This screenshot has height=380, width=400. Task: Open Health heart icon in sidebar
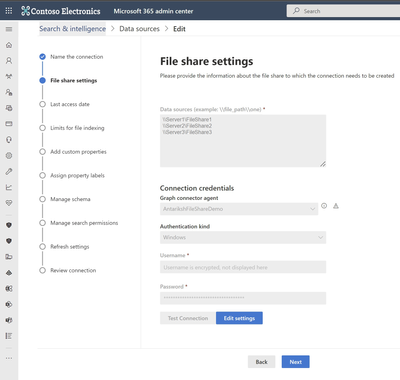coord(9,203)
